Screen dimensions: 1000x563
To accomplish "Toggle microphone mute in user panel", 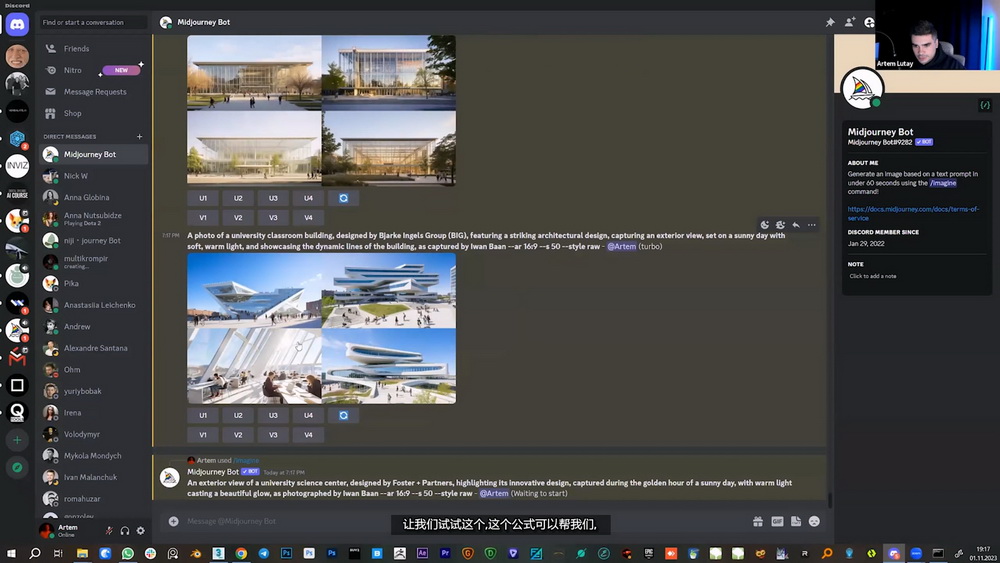I will (x=109, y=530).
